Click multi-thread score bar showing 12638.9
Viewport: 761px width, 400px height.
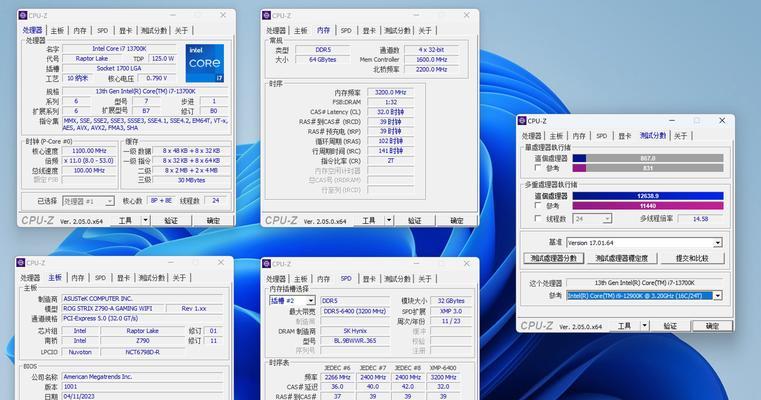[x=648, y=196]
